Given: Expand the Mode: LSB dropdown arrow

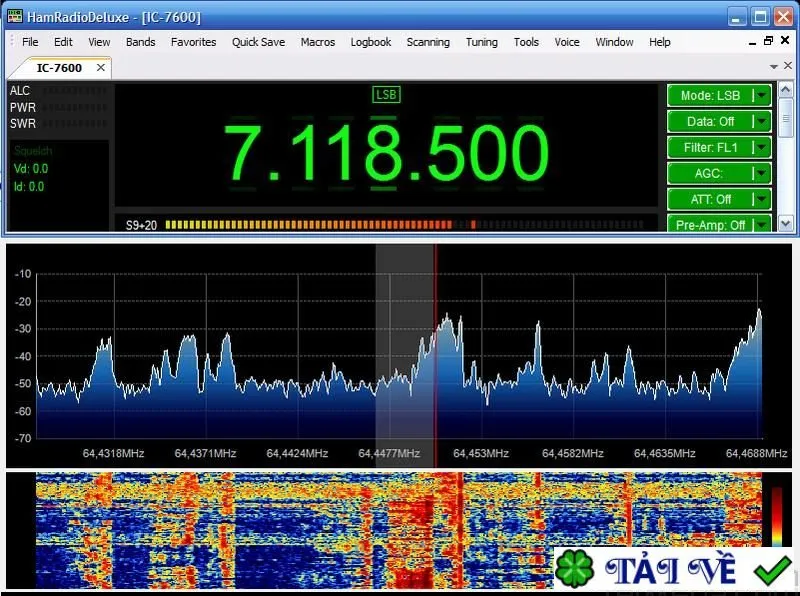Looking at the screenshot, I should 762,95.
